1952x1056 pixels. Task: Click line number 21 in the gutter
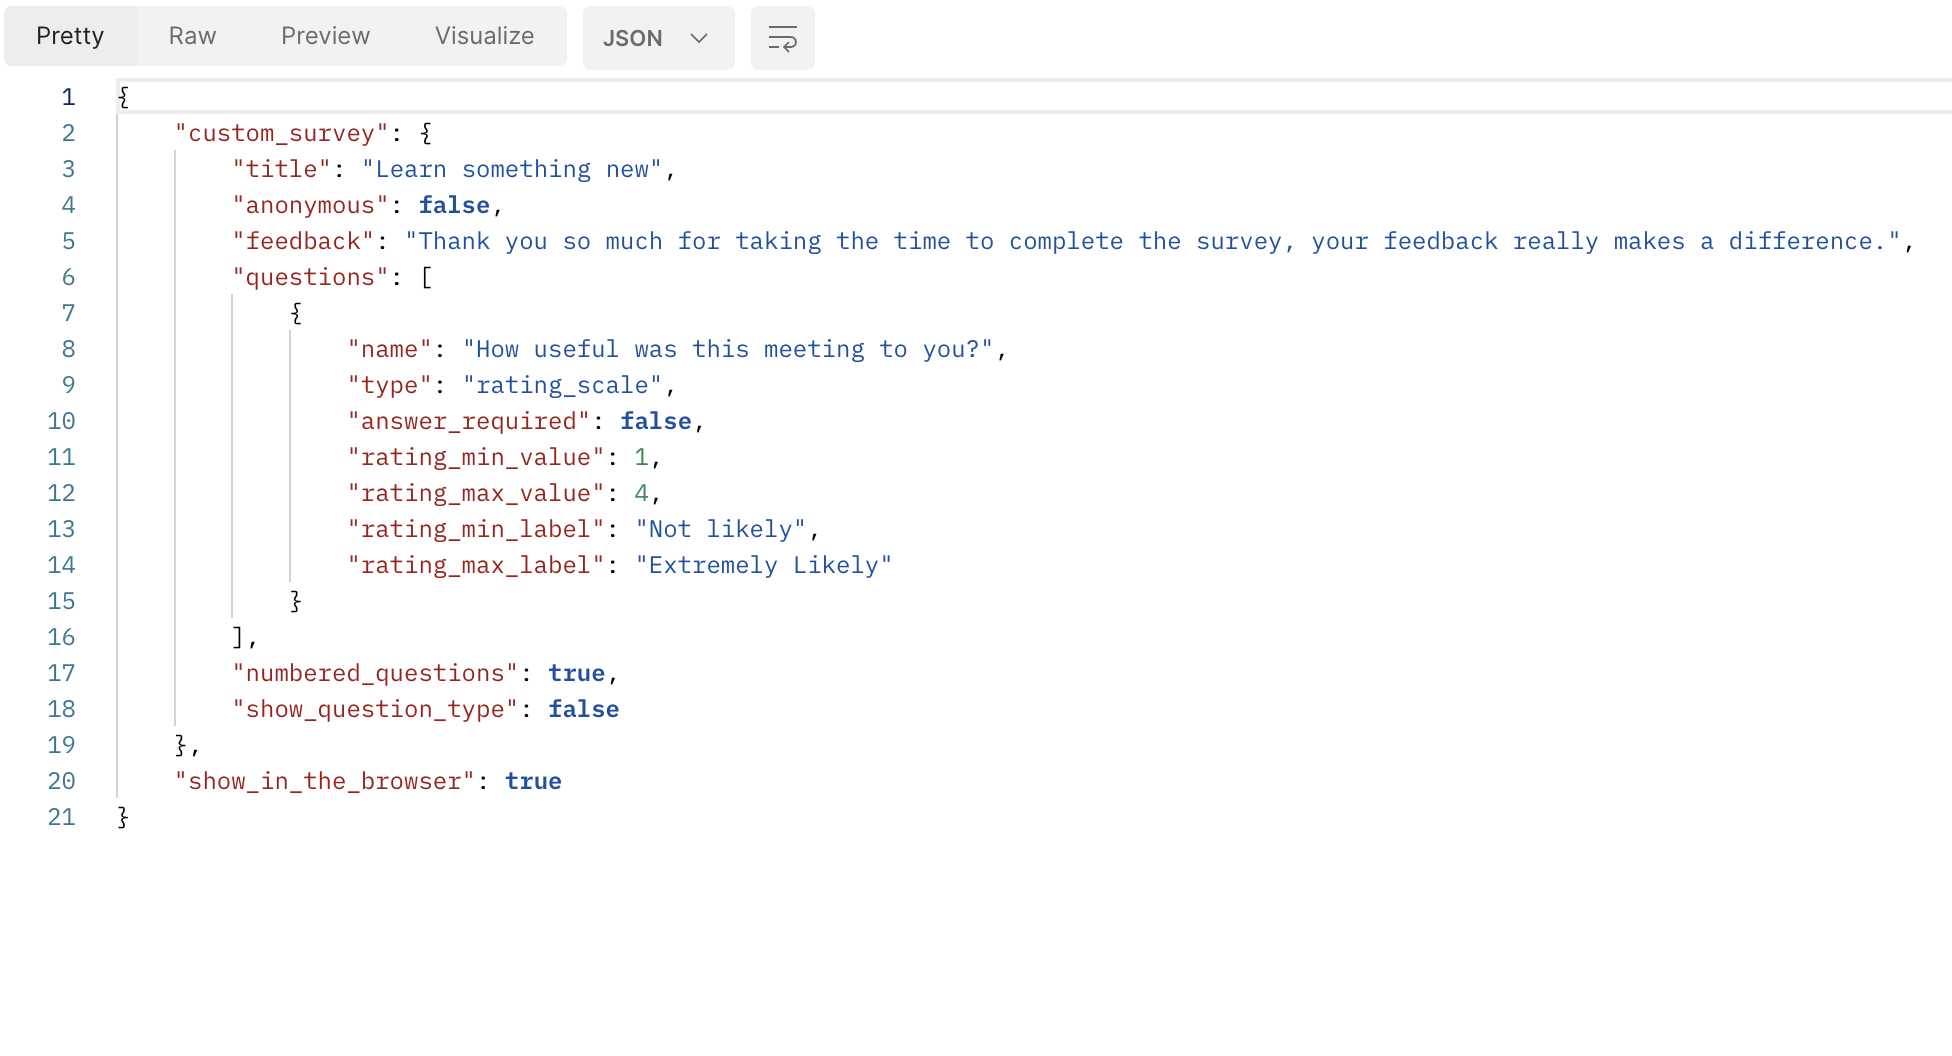(x=62, y=817)
